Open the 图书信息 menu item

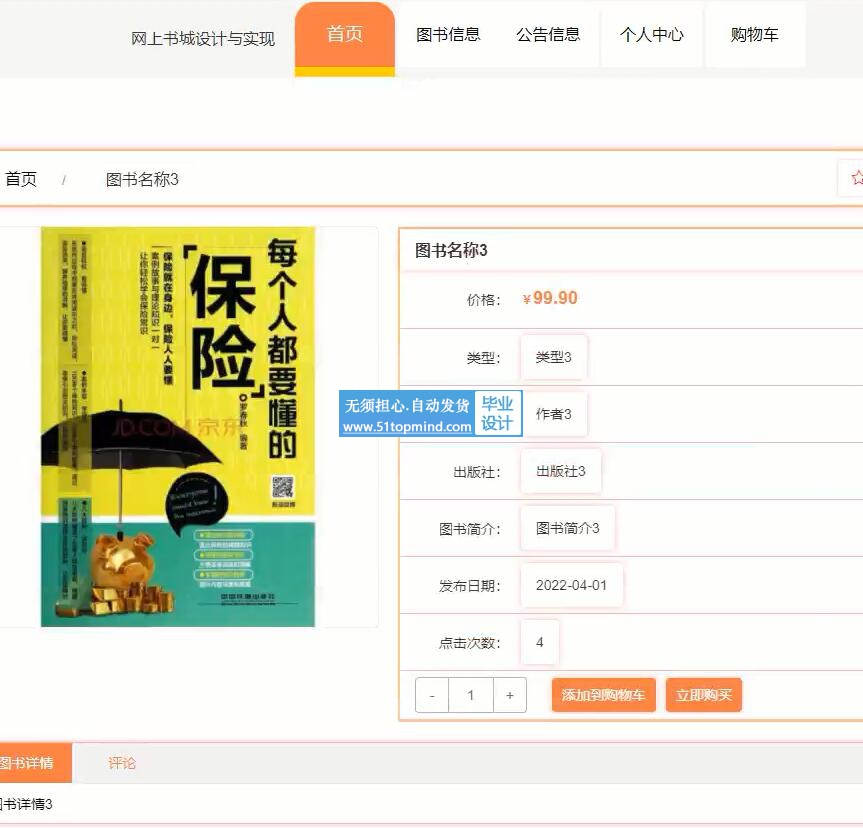click(x=448, y=35)
